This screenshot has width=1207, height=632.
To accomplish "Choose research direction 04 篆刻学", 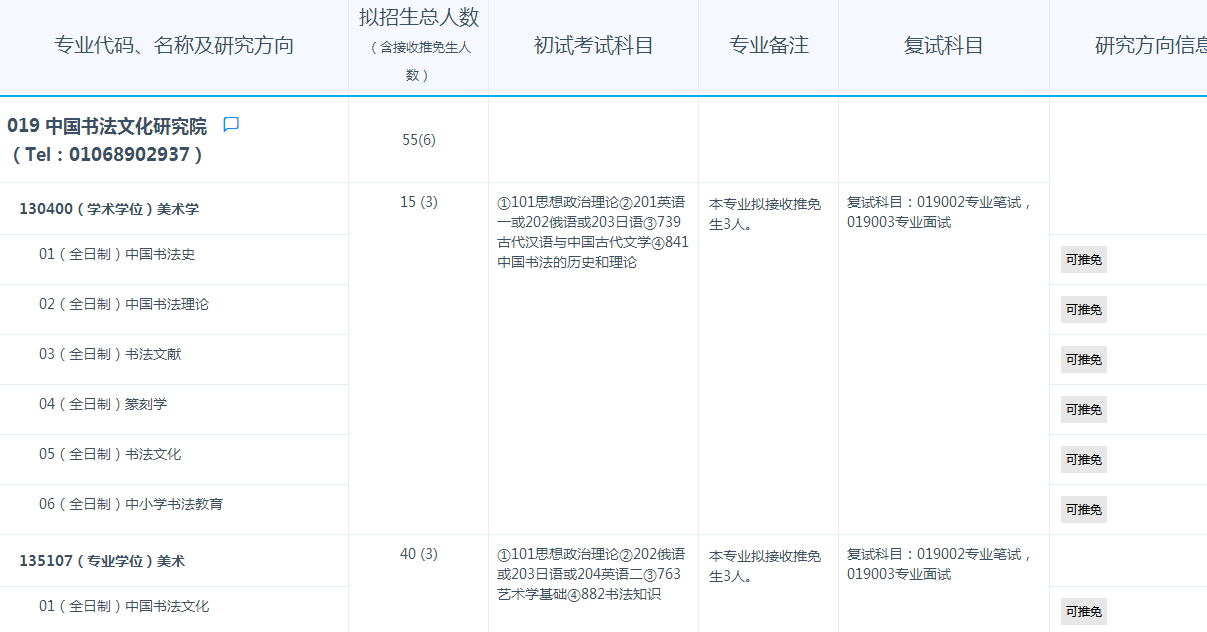I will [103, 404].
